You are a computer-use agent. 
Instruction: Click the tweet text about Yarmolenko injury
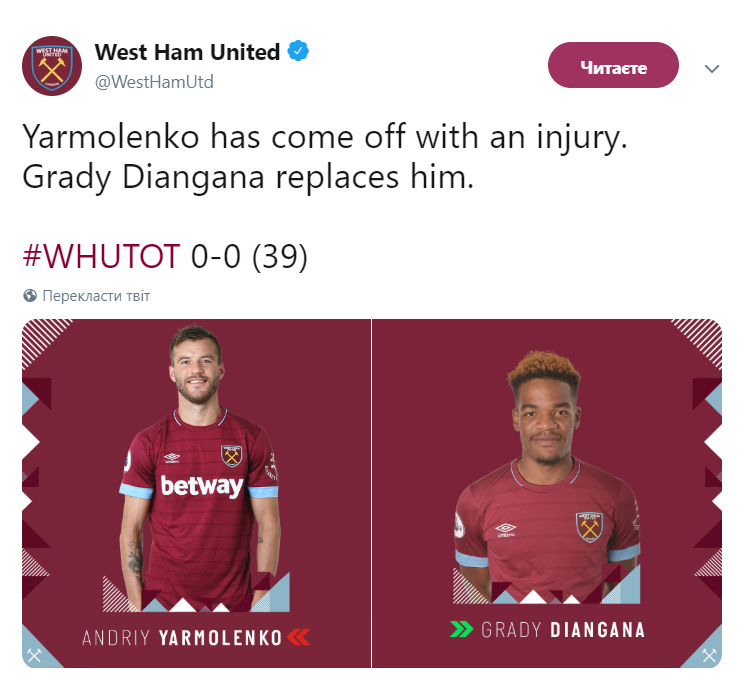coord(324,157)
